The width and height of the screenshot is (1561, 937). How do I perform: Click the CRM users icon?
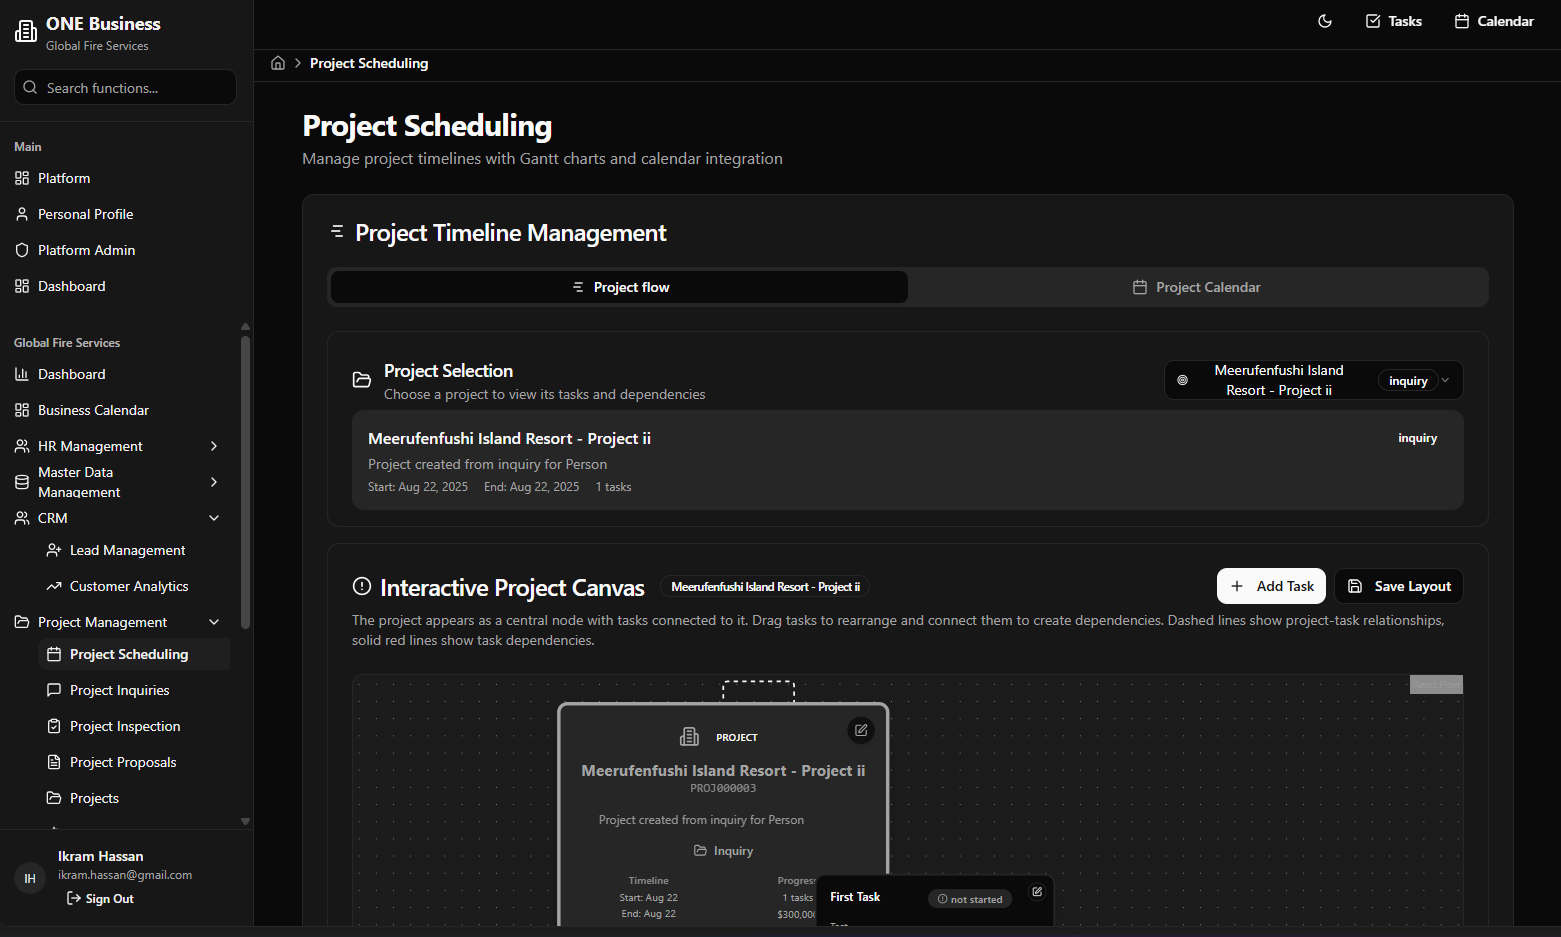[x=22, y=518]
